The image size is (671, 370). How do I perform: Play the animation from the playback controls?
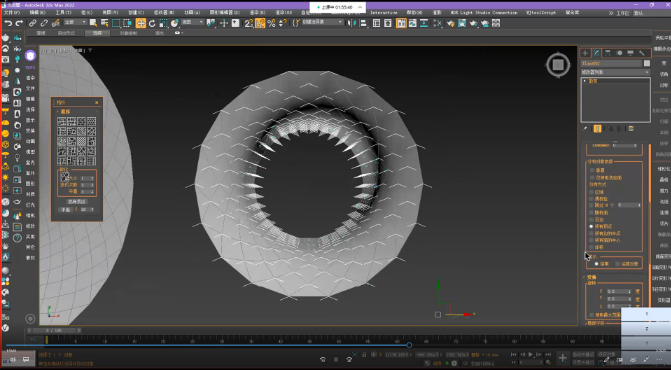(531, 355)
